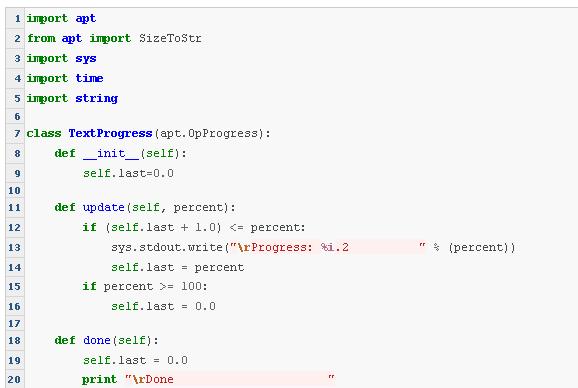Click the TextProgress class name
Screen dimensions: 578x388
(110, 133)
